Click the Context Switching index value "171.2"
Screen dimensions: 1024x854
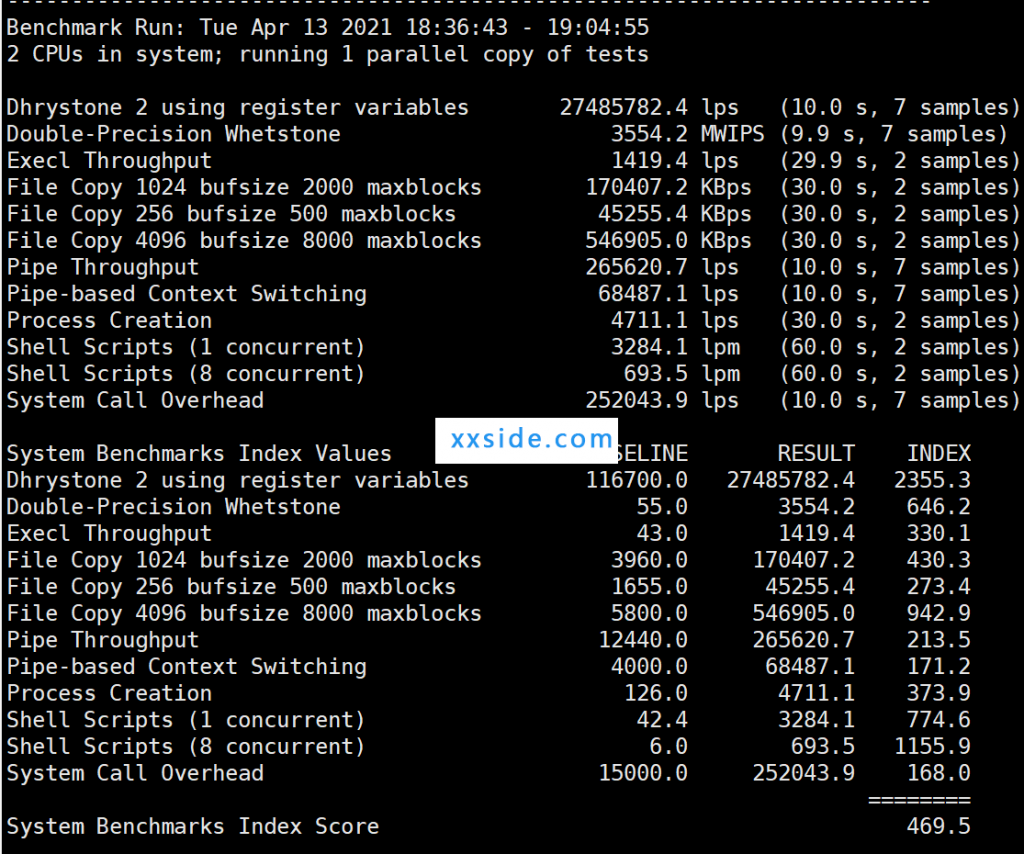[x=938, y=667]
